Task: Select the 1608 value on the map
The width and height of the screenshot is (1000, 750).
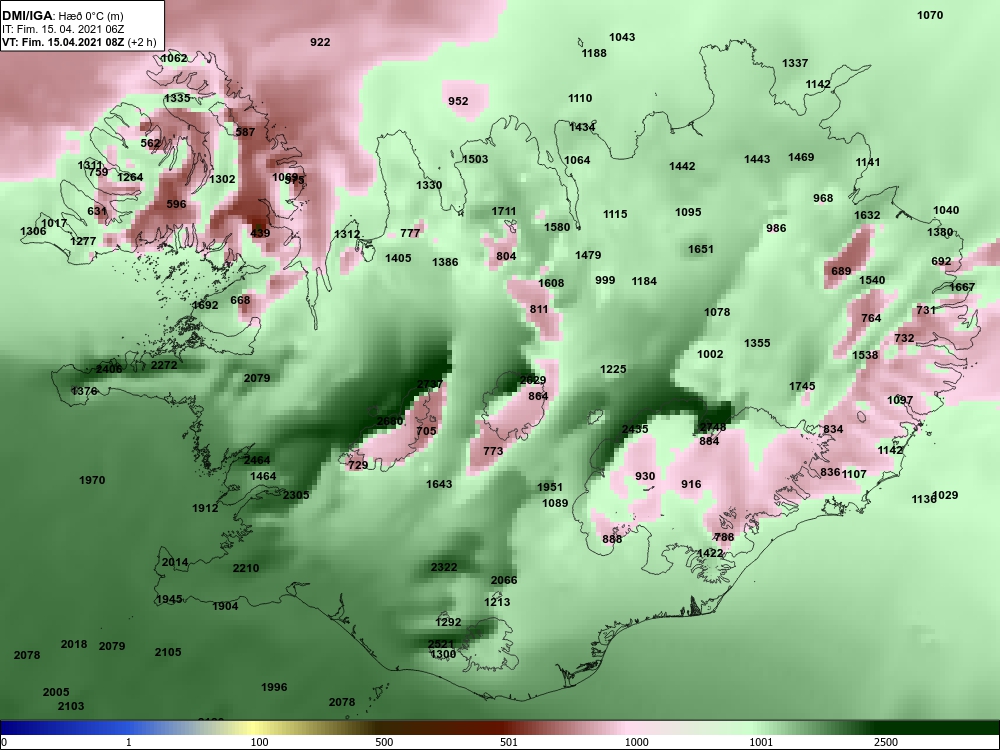Action: 551,283
